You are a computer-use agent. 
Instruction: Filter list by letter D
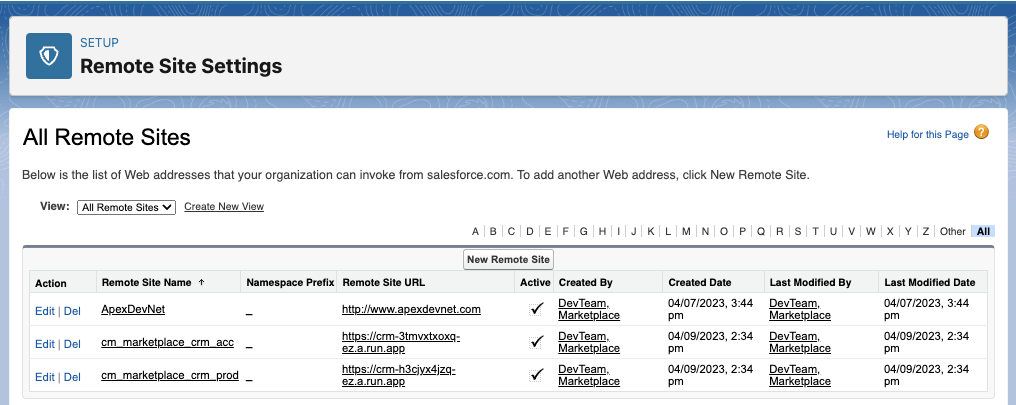coord(530,231)
